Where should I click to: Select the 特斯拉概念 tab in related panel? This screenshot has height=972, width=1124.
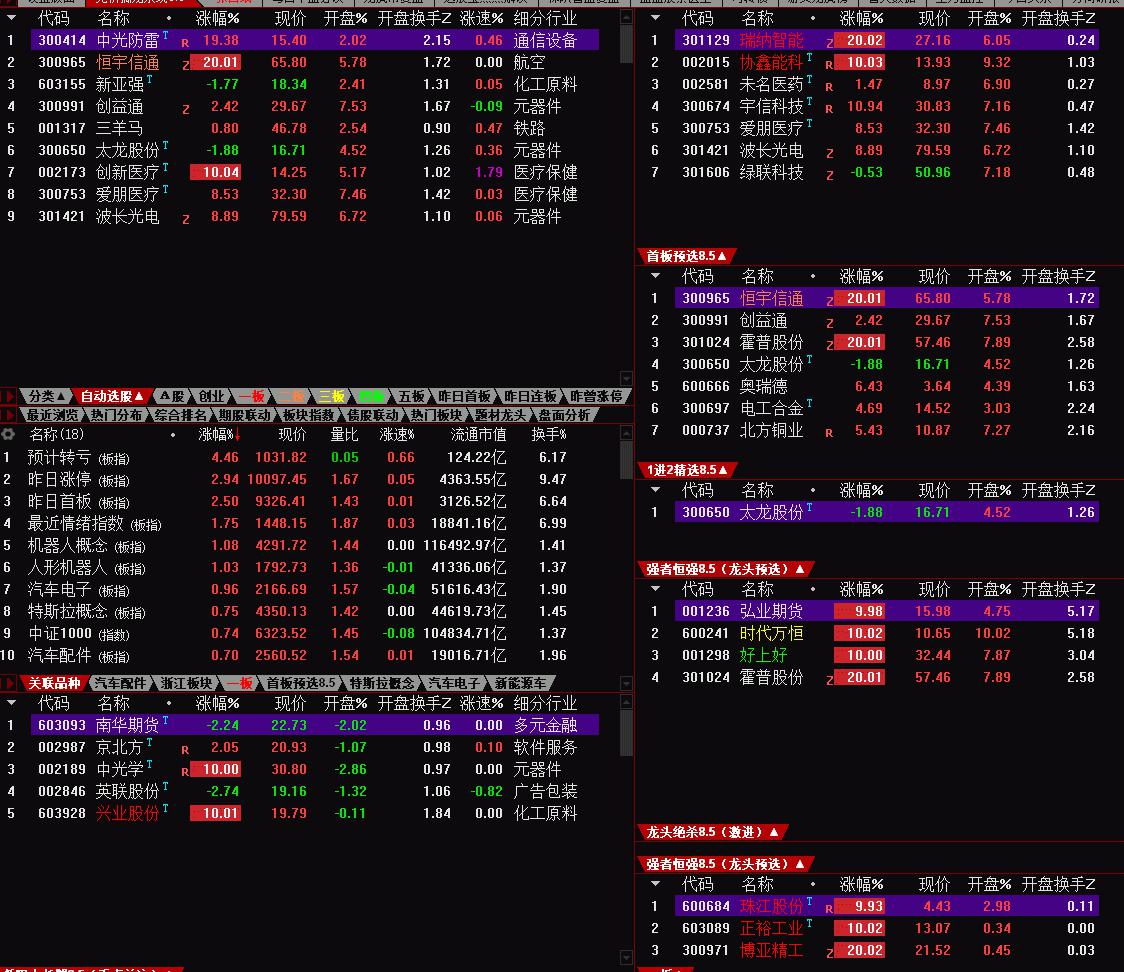[381, 684]
